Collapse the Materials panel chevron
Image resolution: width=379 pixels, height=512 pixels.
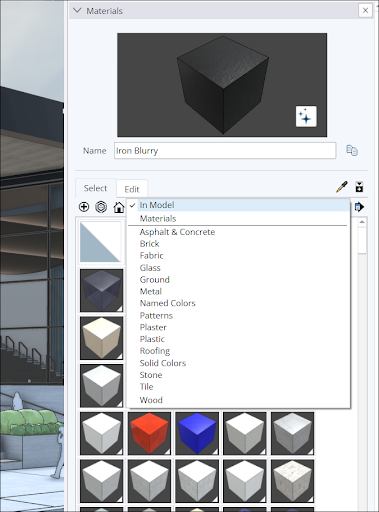[77, 10]
